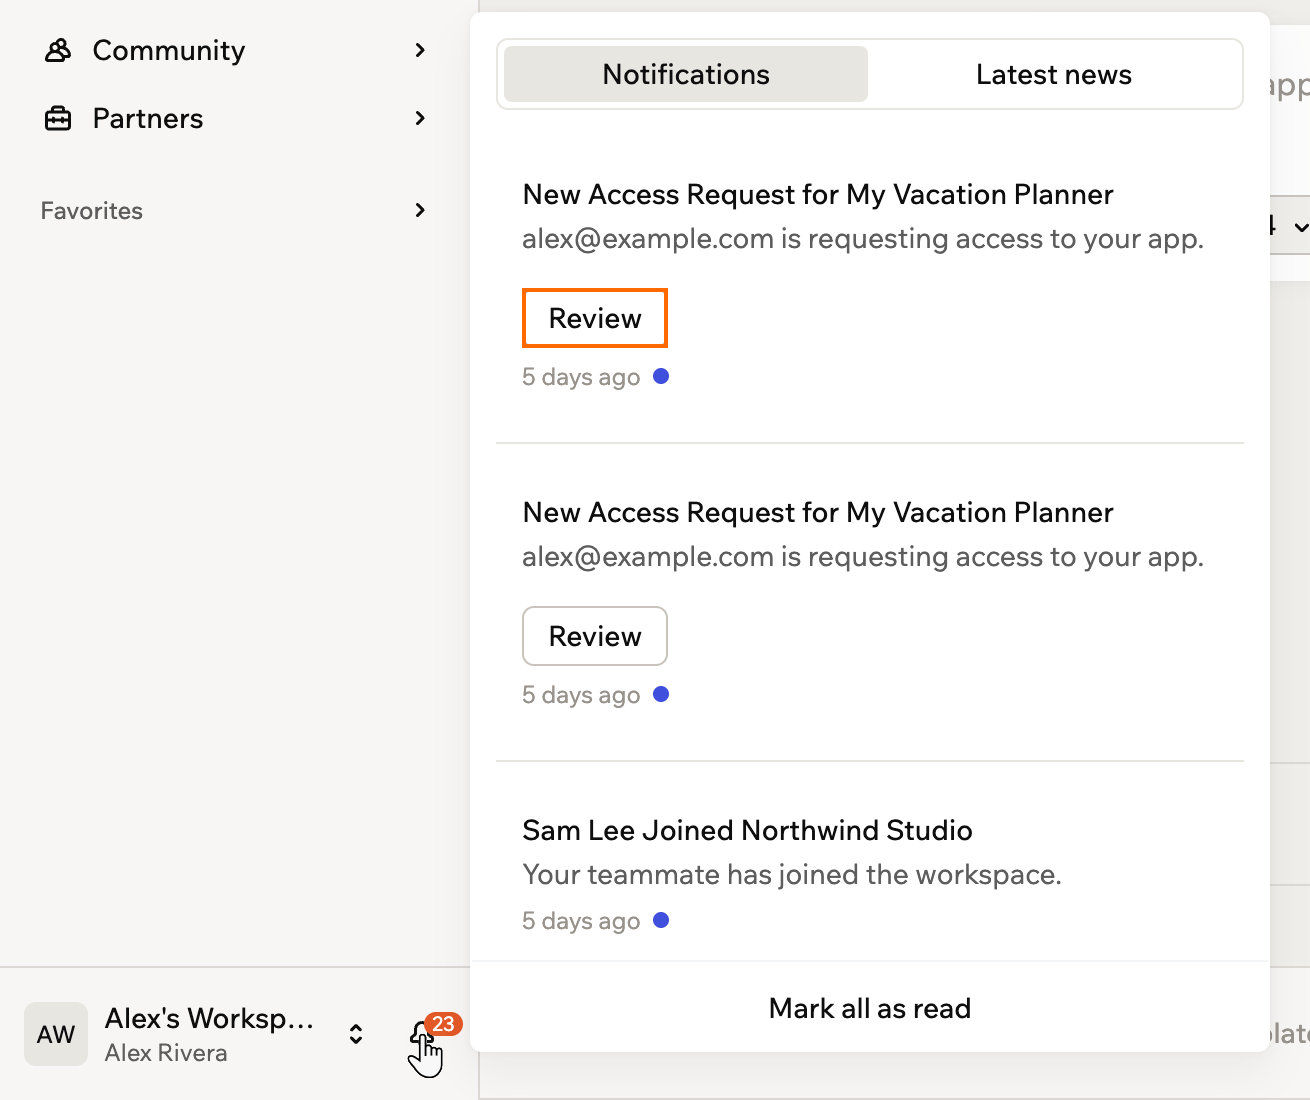Click the unread dot on Sam Lee notification
1310x1100 pixels.
(x=661, y=920)
